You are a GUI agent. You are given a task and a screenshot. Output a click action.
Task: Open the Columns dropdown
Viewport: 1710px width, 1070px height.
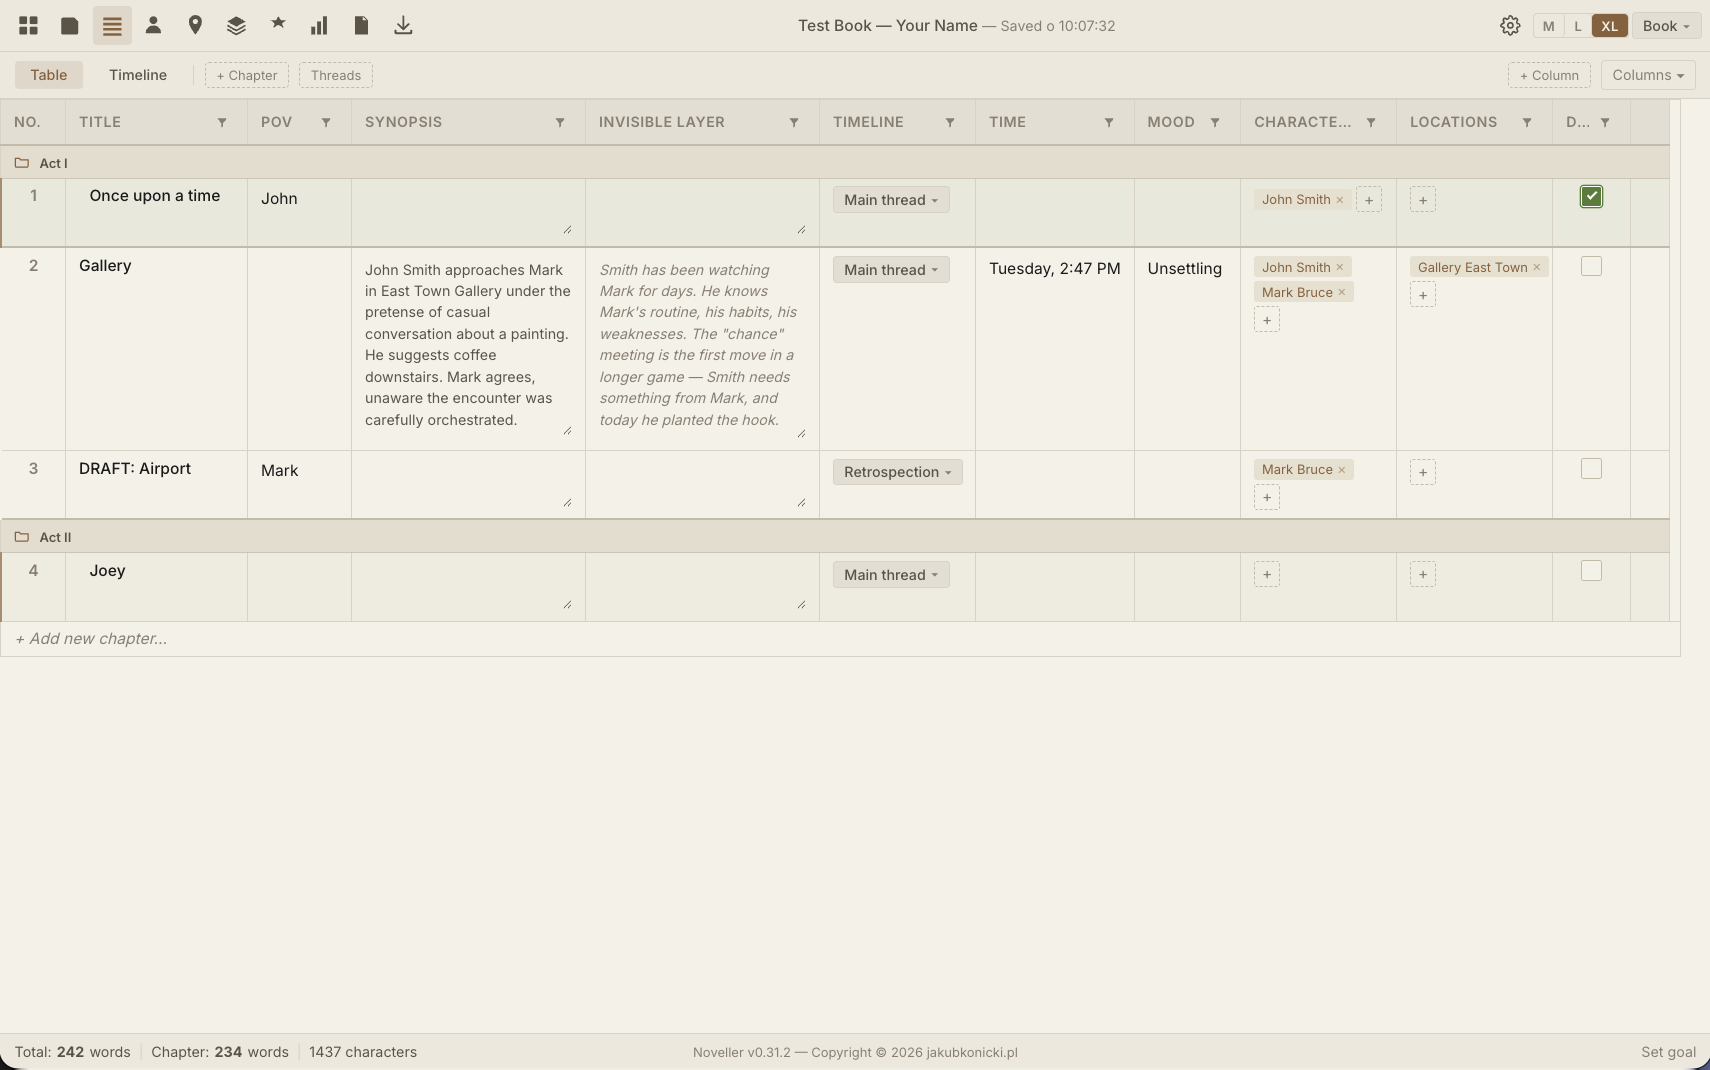tap(1647, 75)
